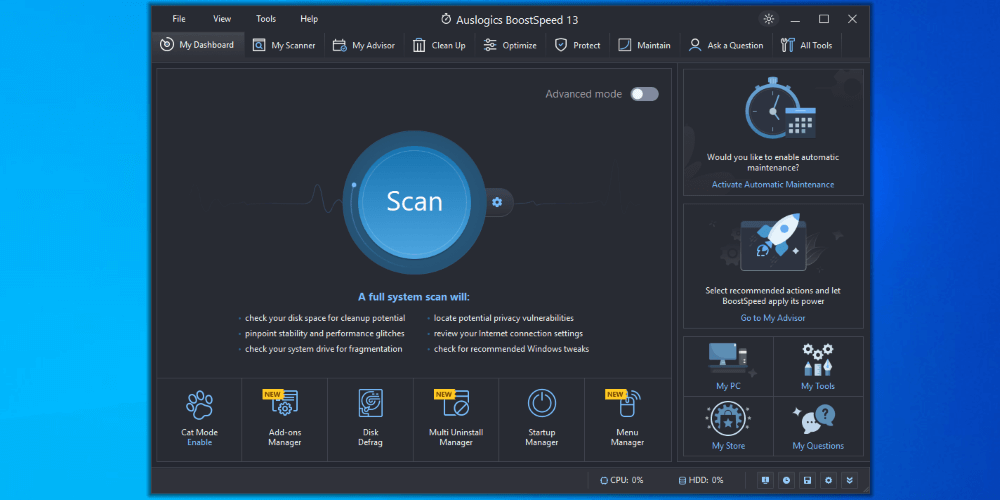
Task: Maximize the BoostSpeed window
Action: tap(824, 19)
